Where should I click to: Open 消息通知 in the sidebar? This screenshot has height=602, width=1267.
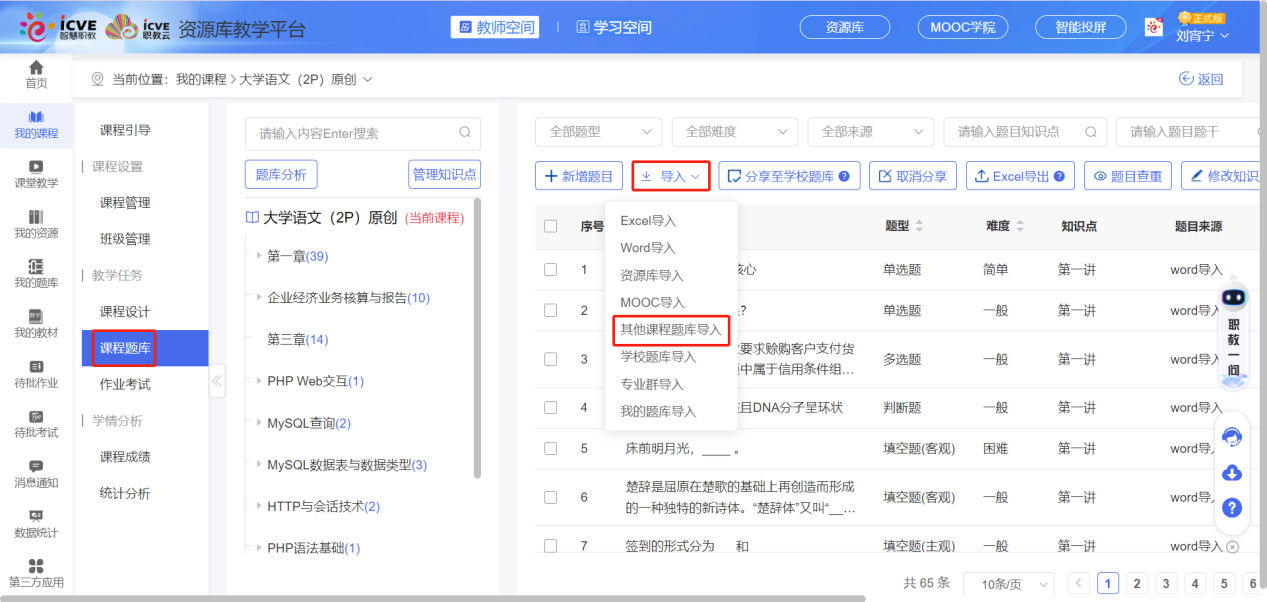[36, 473]
